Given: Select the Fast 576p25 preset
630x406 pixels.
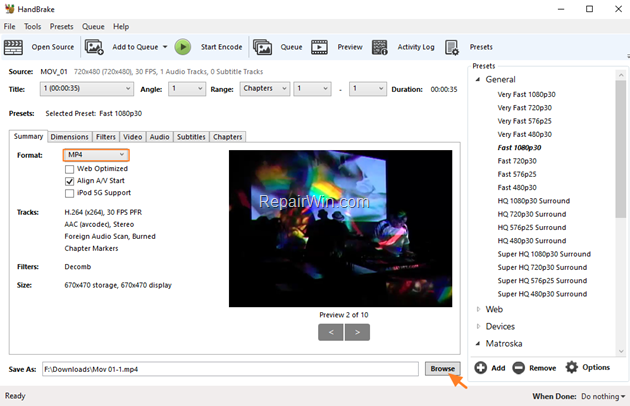Looking at the screenshot, I should [517, 174].
